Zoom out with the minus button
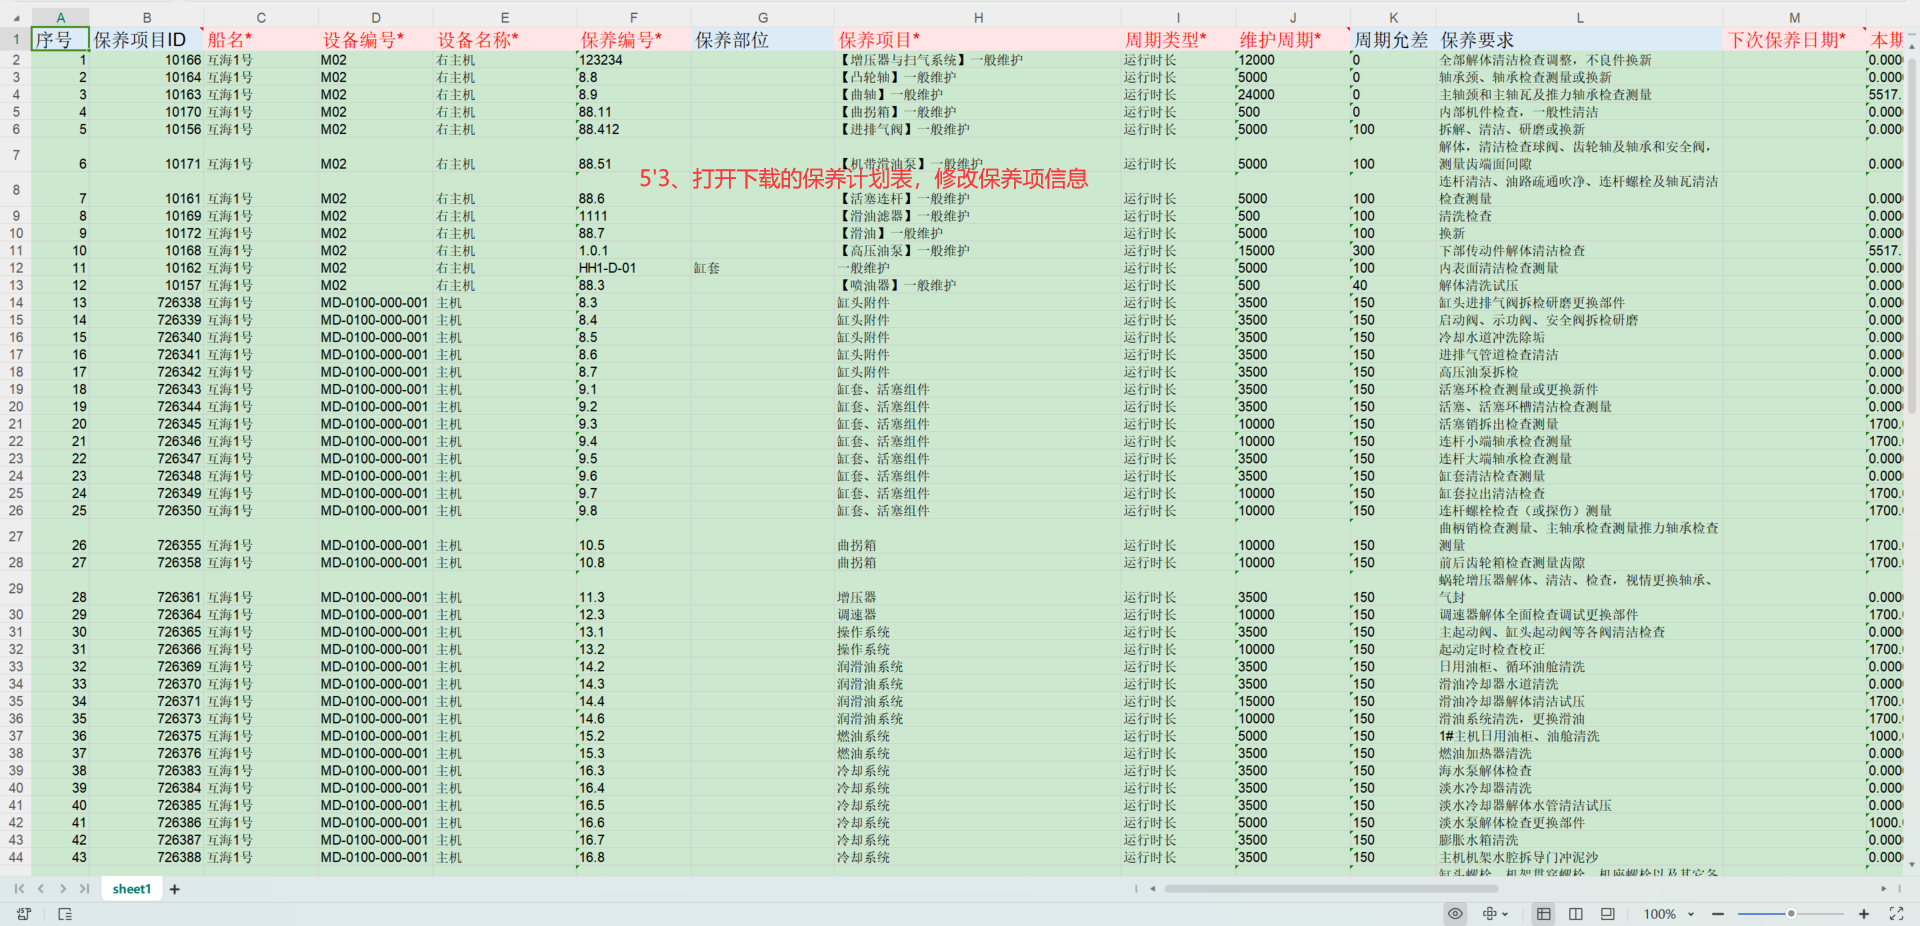Screen dimensions: 1920x926 tap(1718, 914)
